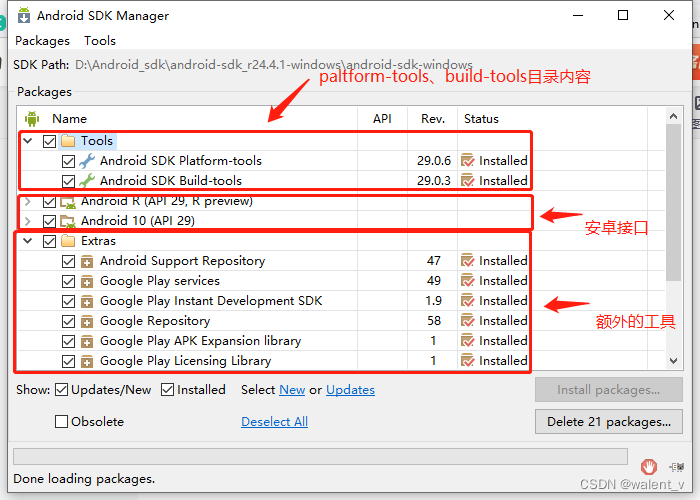Click the Install packages button
Viewport: 700px width, 500px height.
pos(608,390)
